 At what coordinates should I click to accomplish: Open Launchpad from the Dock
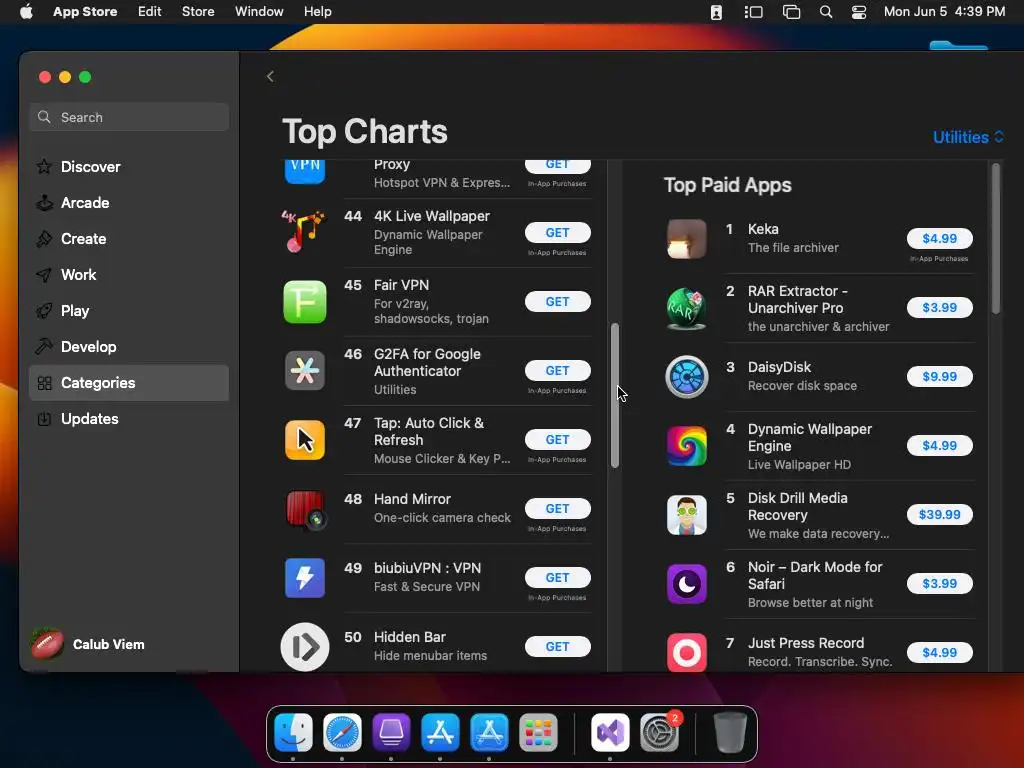pyautogui.click(x=538, y=732)
